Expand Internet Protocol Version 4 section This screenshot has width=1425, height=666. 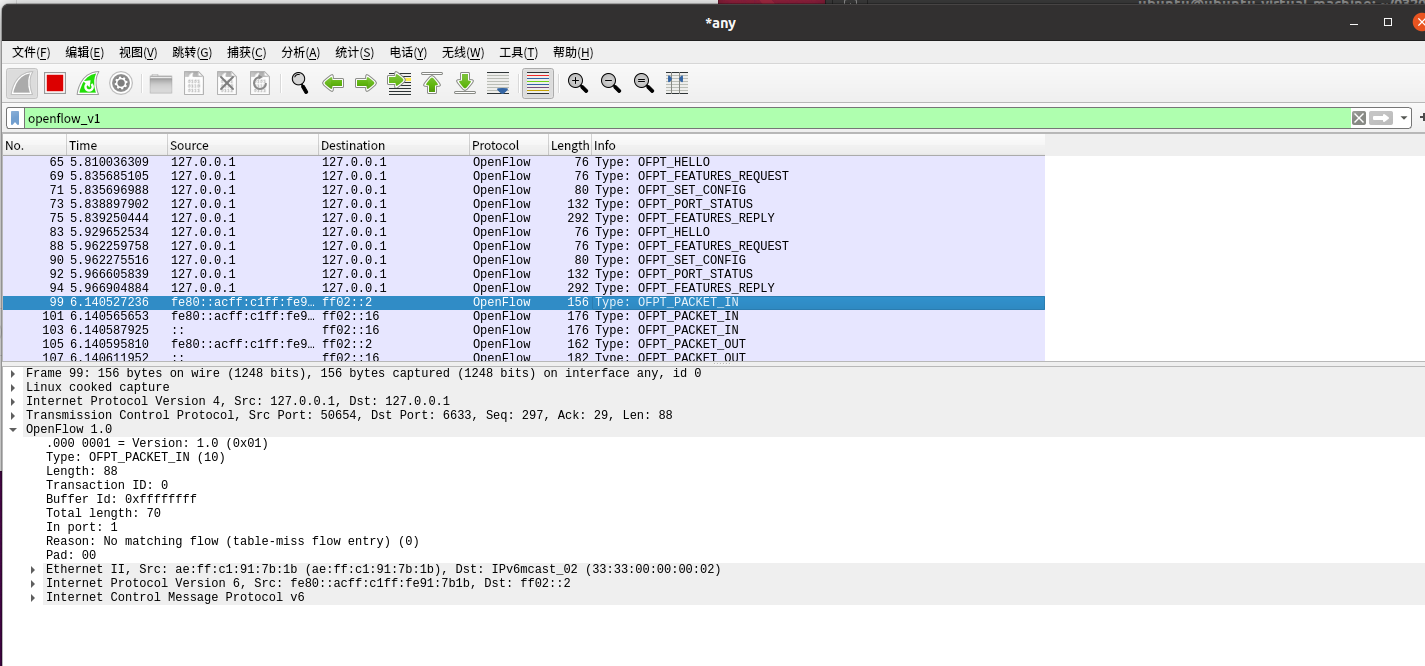[x=13, y=402]
